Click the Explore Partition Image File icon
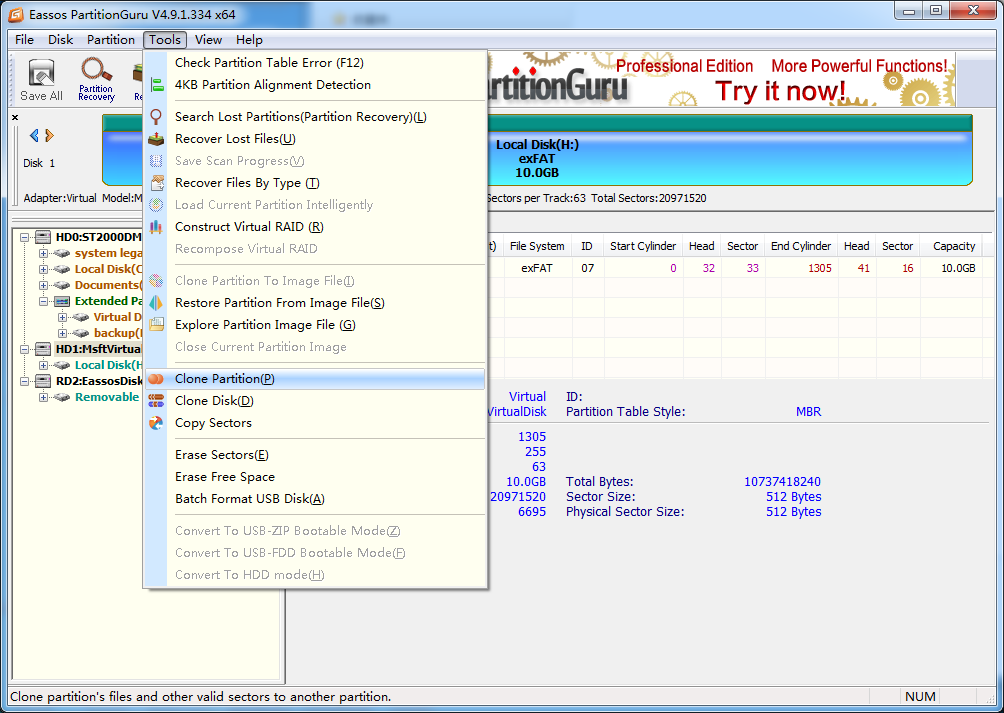Image resolution: width=1004 pixels, height=713 pixels. (156, 324)
